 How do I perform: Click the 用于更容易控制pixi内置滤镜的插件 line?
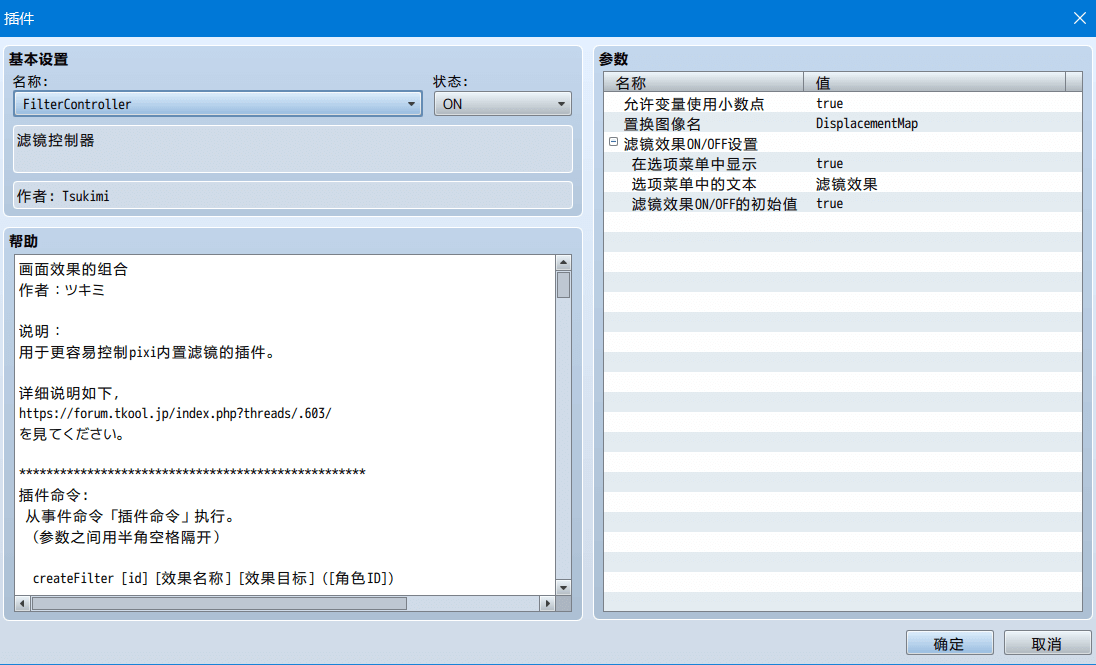point(147,352)
